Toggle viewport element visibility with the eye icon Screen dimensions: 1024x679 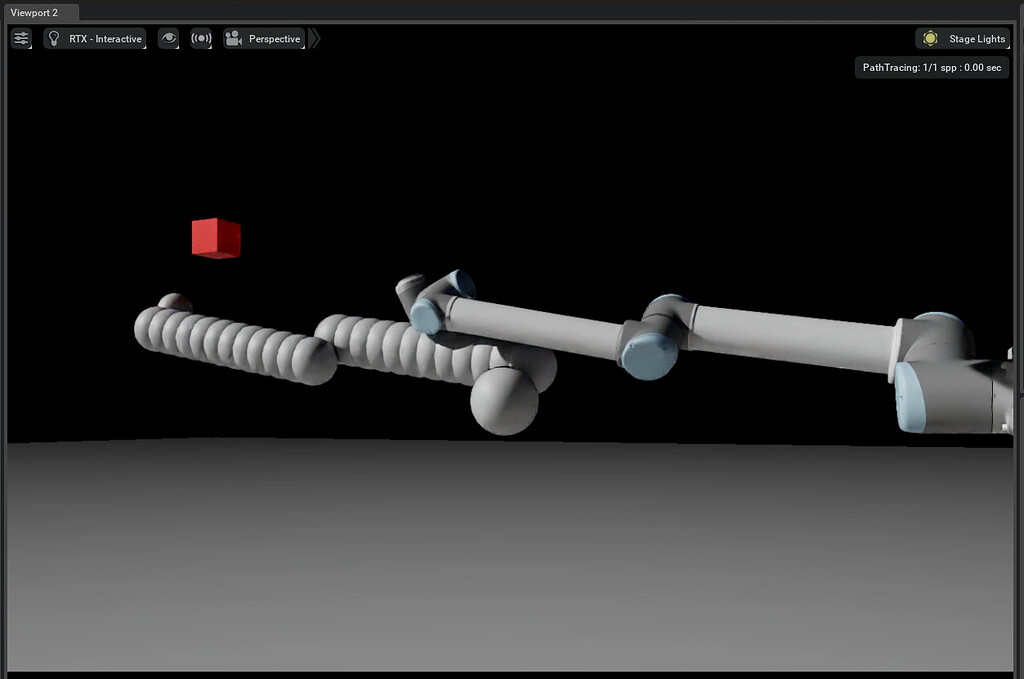tap(168, 38)
